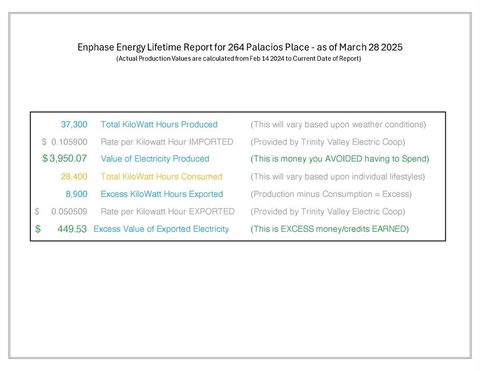Image resolution: width=480 pixels, height=371 pixels.
Task: Click the individual lifestyles note
Action: pyautogui.click(x=338, y=177)
